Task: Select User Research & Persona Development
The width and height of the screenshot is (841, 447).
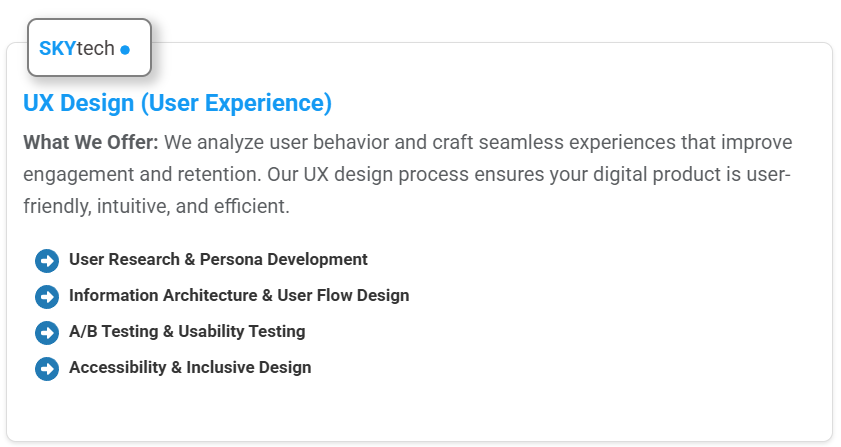Action: pos(218,259)
